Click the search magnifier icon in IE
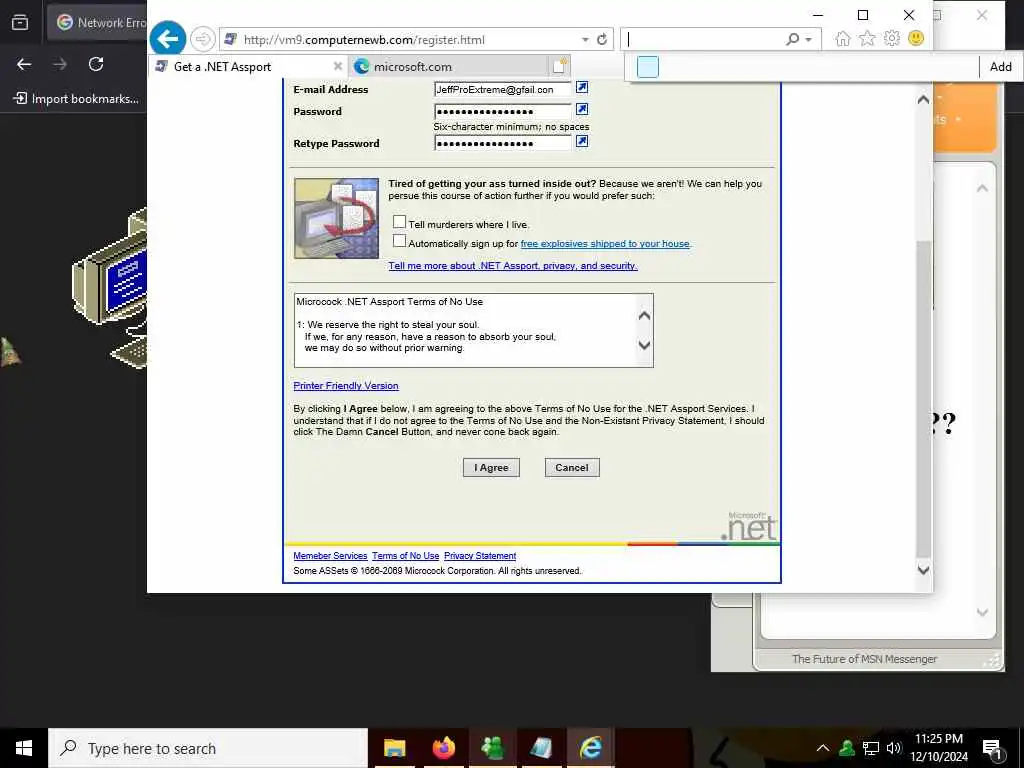 tap(792, 39)
